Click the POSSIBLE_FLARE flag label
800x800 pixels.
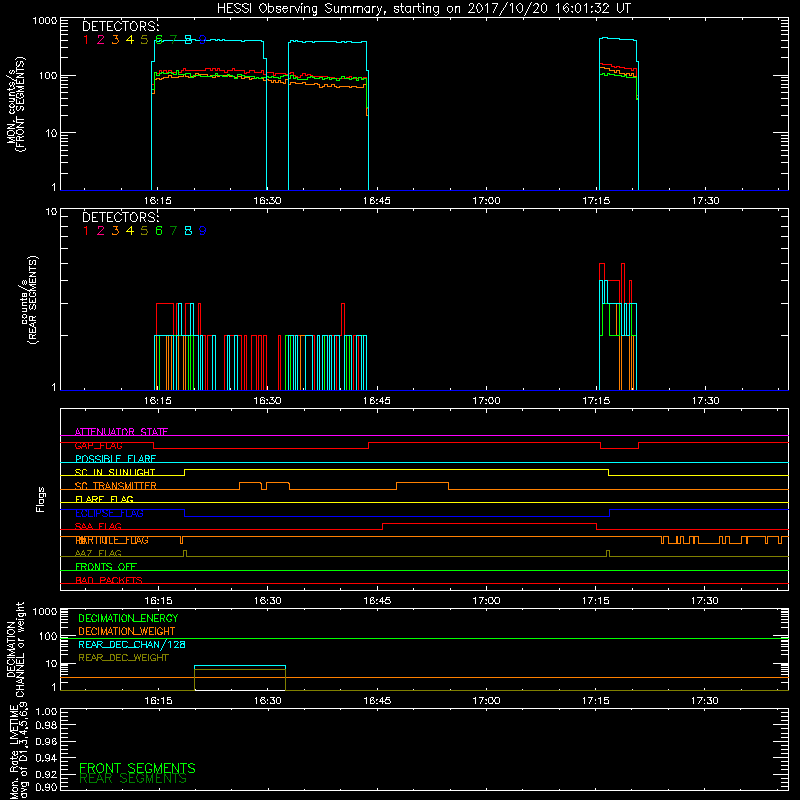115,459
